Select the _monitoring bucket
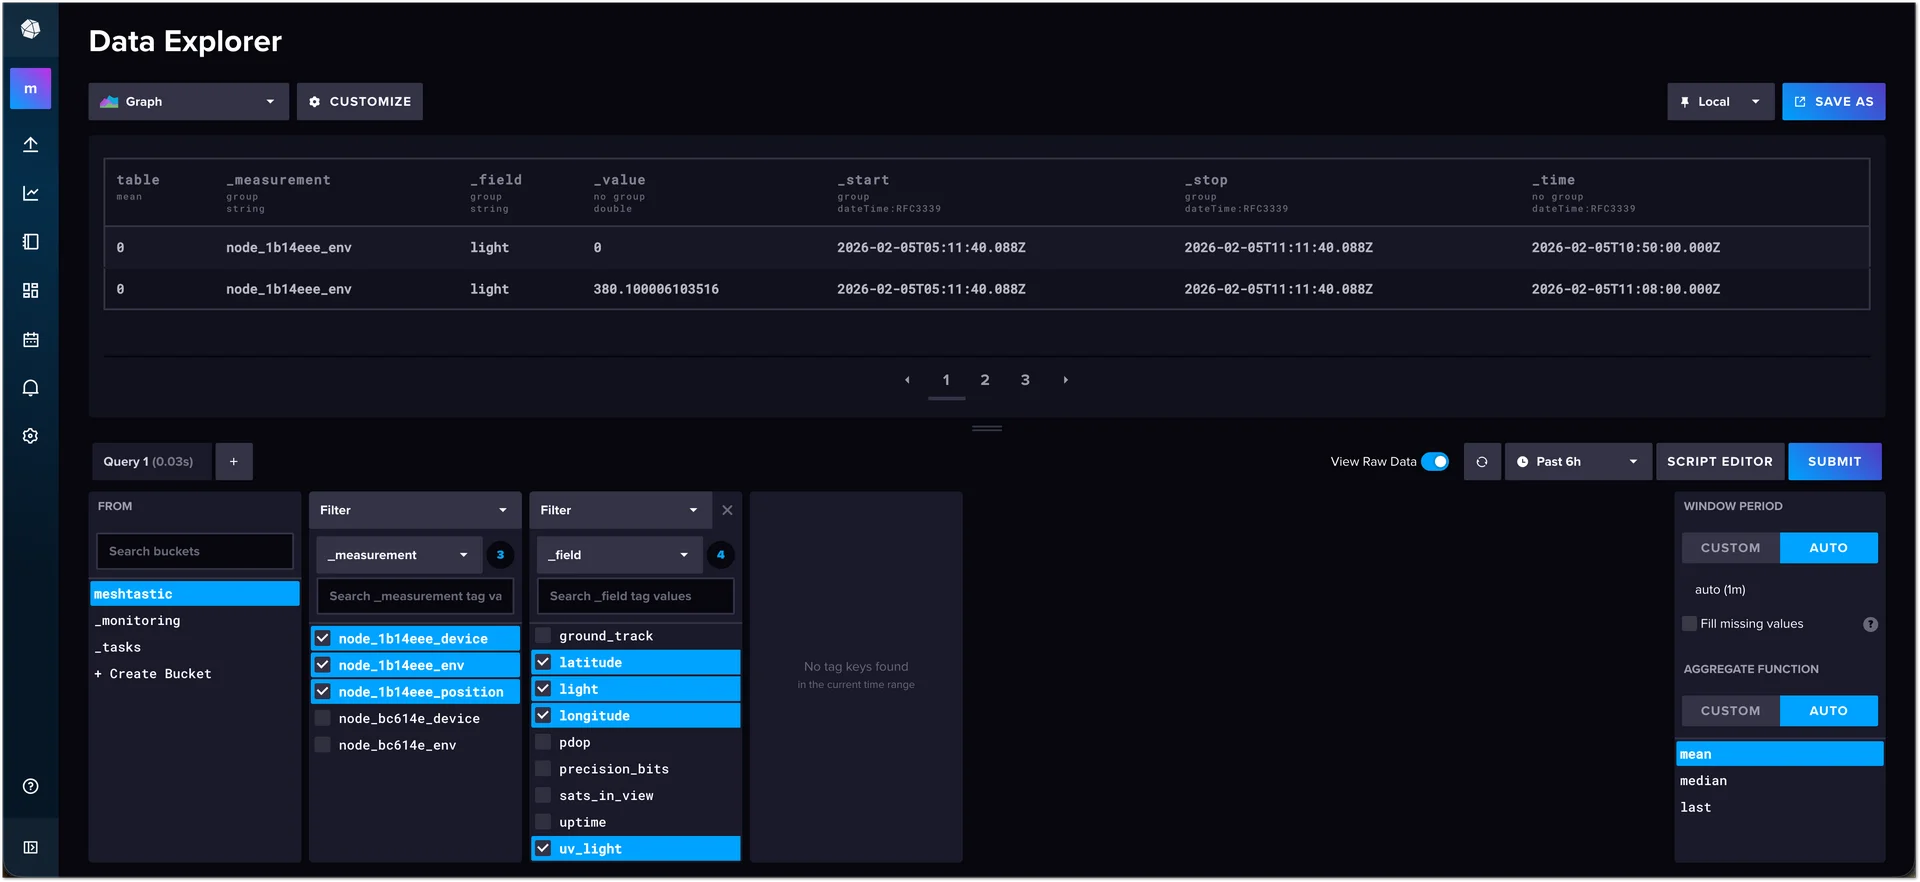The height and width of the screenshot is (882, 1920). (x=195, y=621)
